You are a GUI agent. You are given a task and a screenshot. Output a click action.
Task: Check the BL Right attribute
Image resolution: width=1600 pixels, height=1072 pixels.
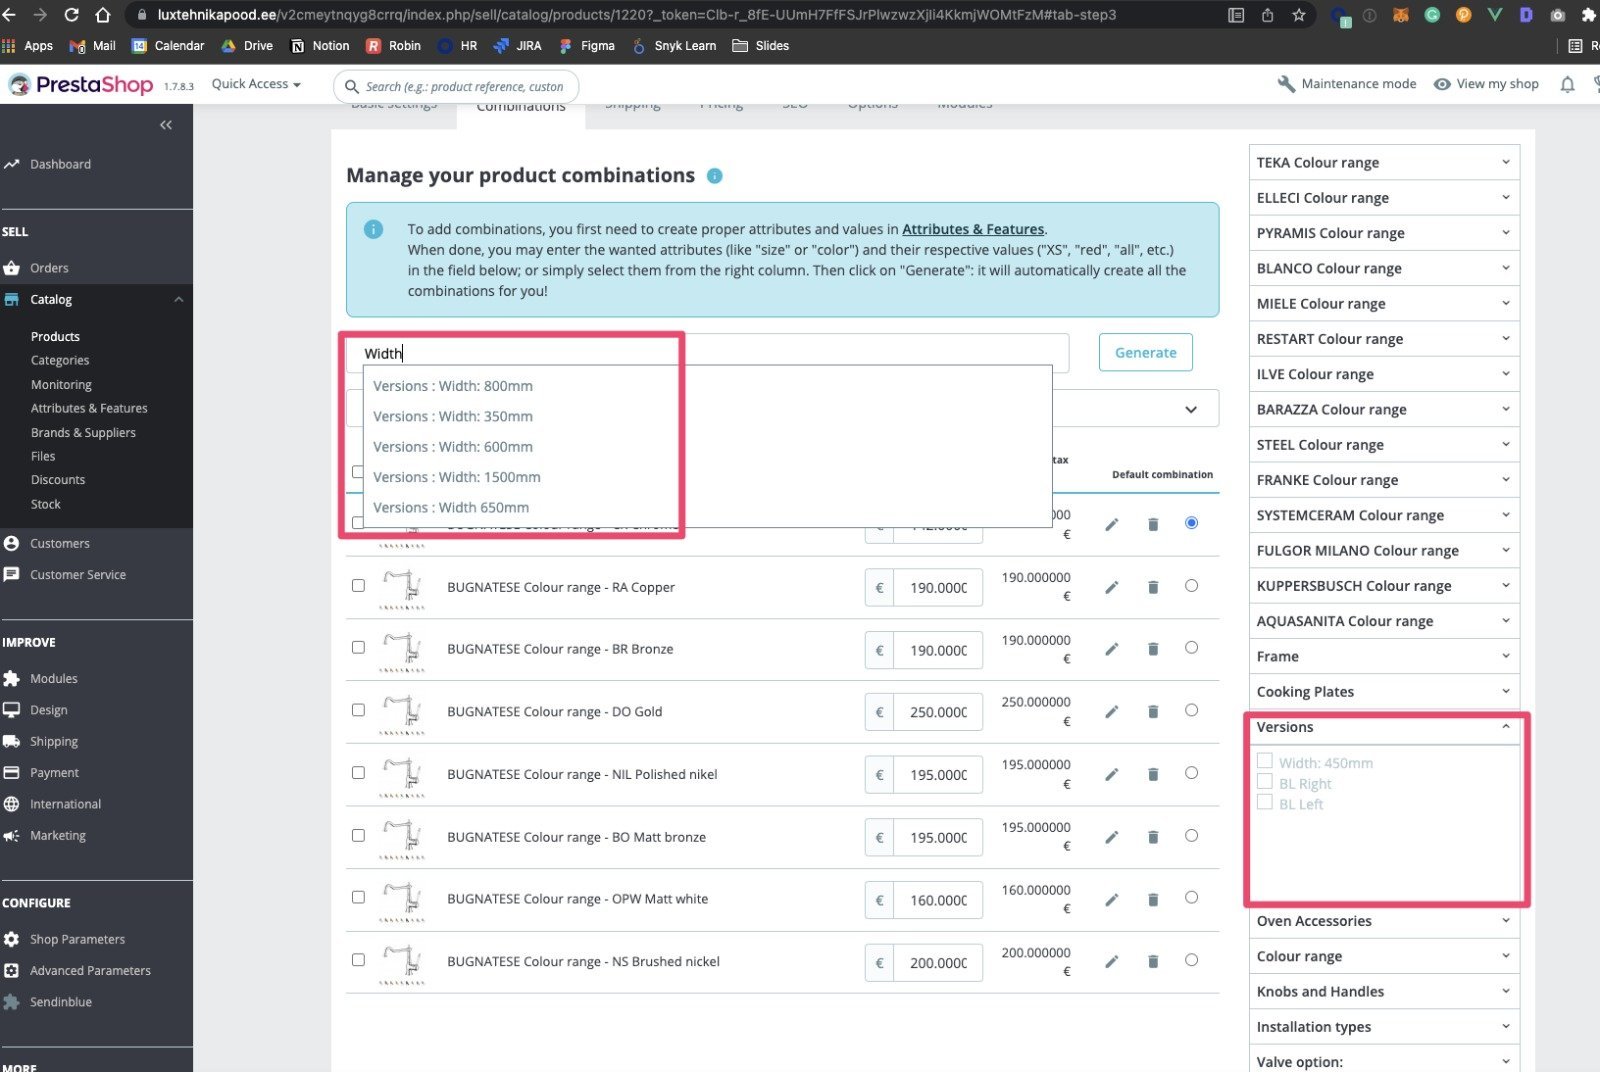click(1265, 782)
